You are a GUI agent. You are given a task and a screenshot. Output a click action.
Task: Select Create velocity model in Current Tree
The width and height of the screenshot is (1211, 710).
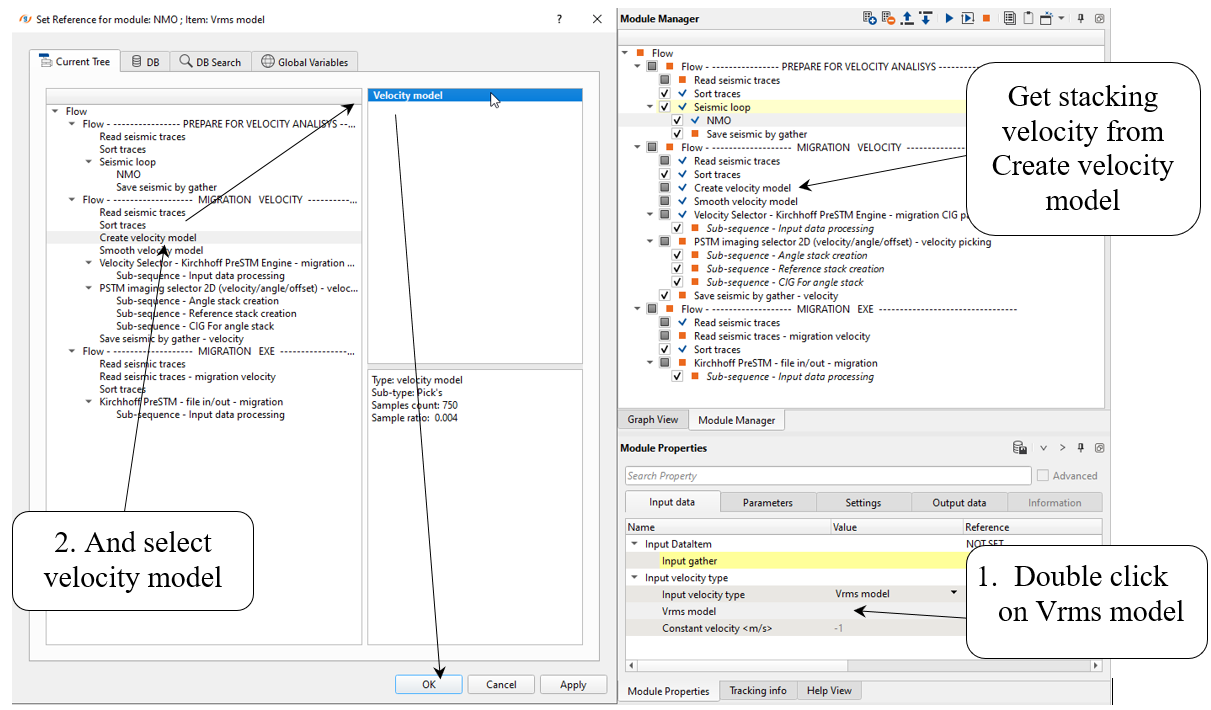[x=147, y=238]
